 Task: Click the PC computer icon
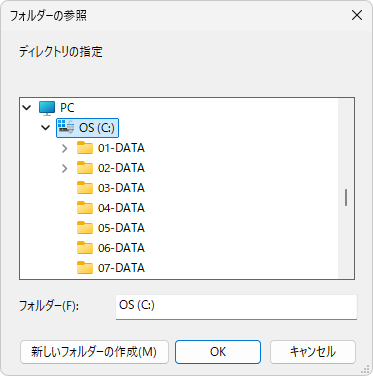pos(47,108)
